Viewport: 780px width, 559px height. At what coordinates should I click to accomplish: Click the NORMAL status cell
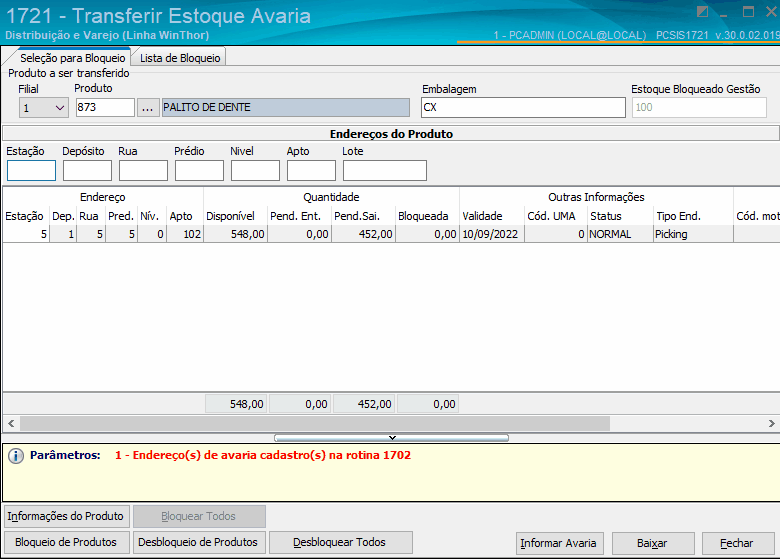click(620, 234)
